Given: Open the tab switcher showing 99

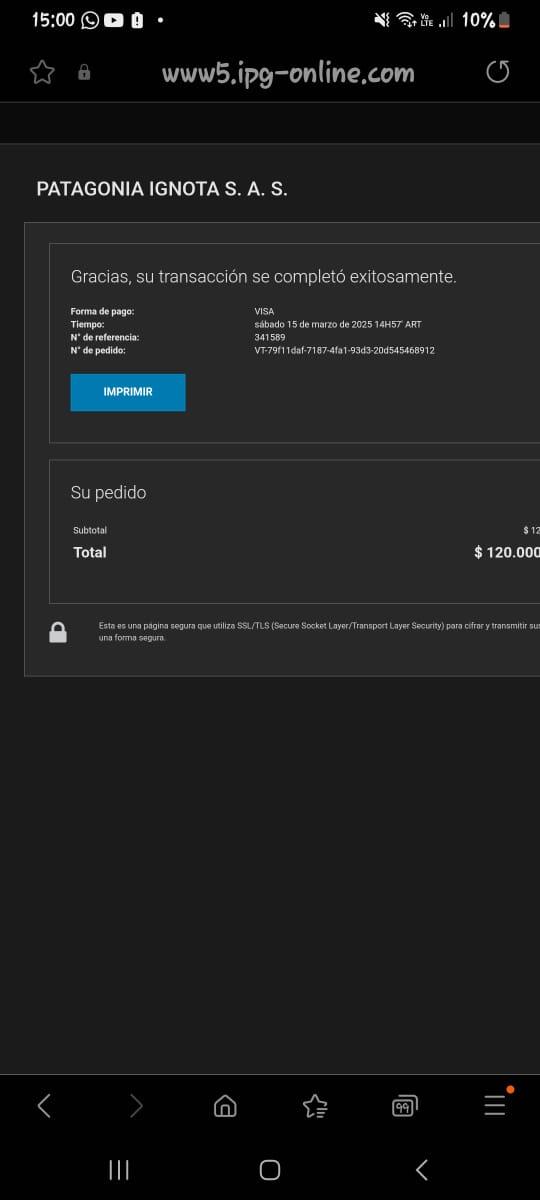Looking at the screenshot, I should [405, 1105].
